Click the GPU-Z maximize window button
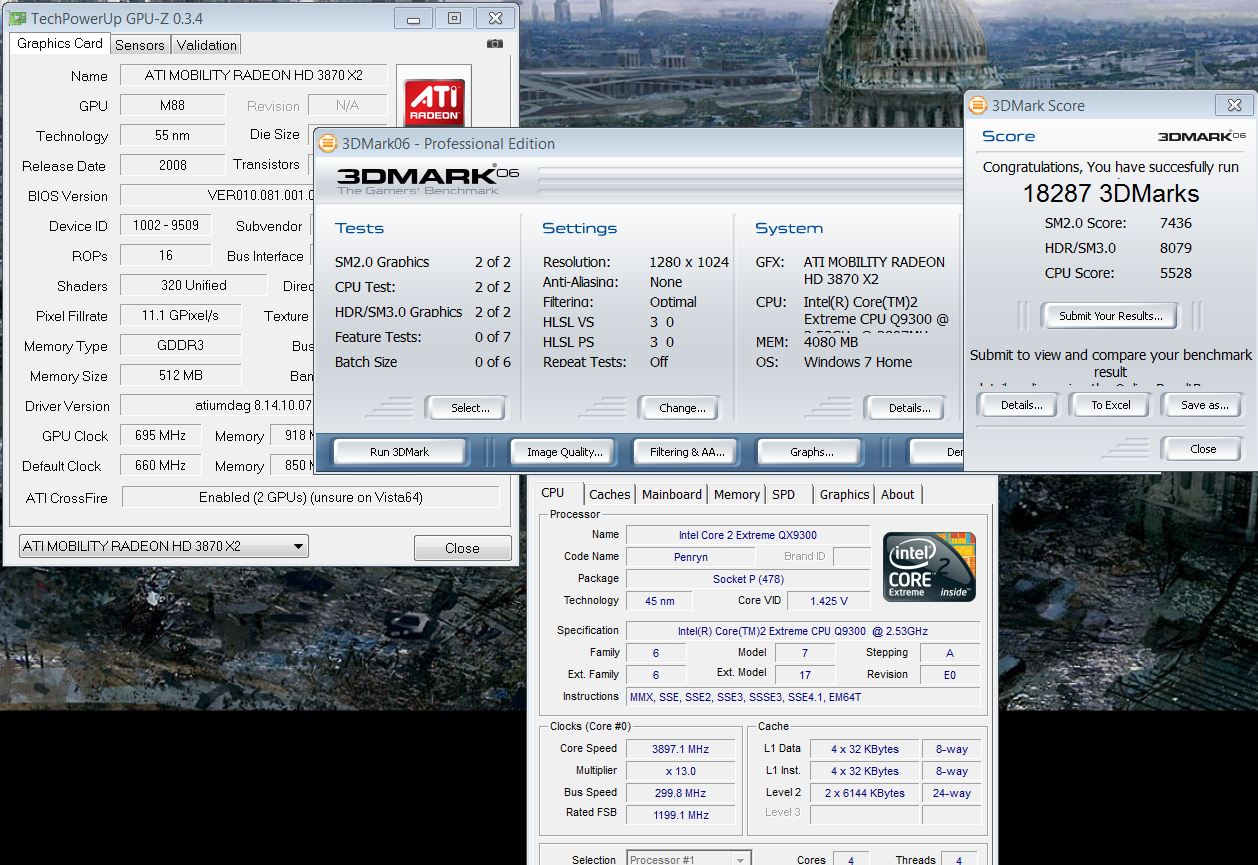Screen dimensions: 1258x865 (454, 18)
